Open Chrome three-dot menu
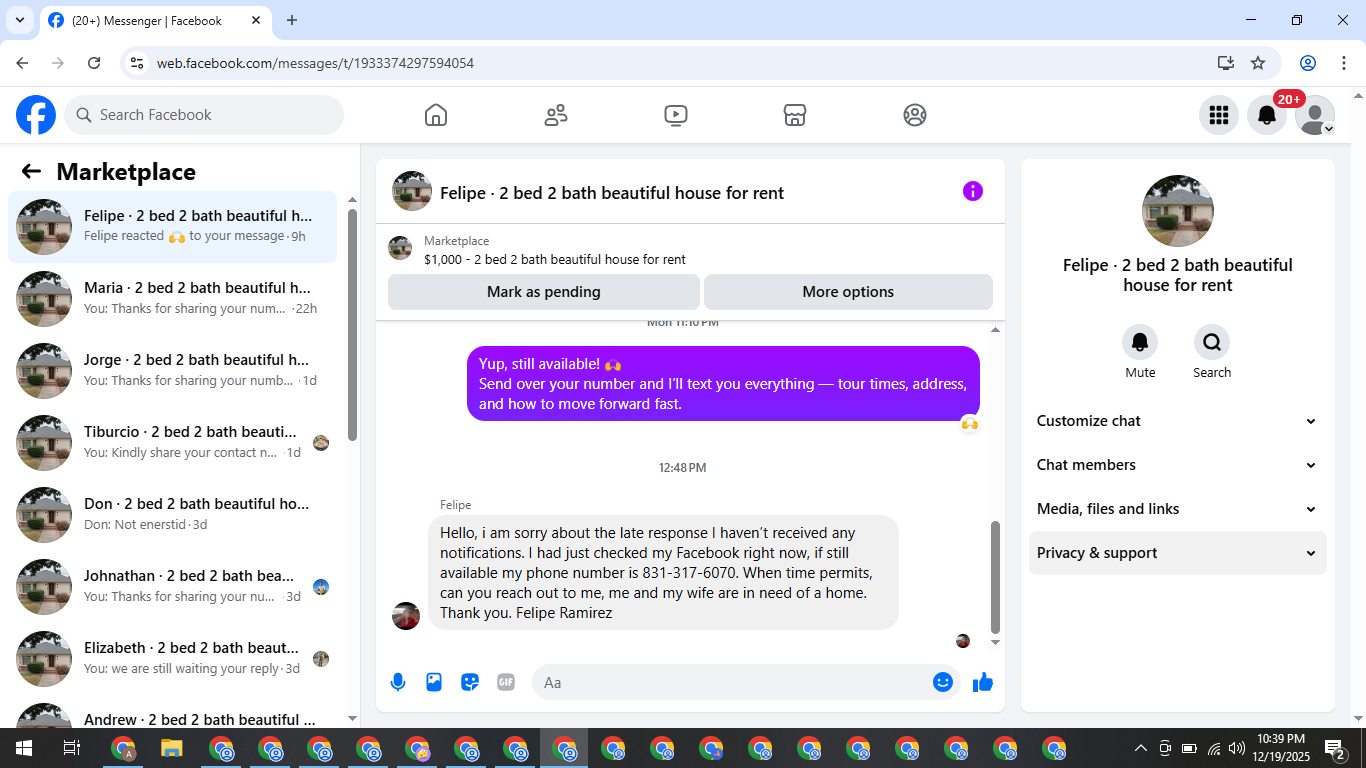 (1344, 63)
